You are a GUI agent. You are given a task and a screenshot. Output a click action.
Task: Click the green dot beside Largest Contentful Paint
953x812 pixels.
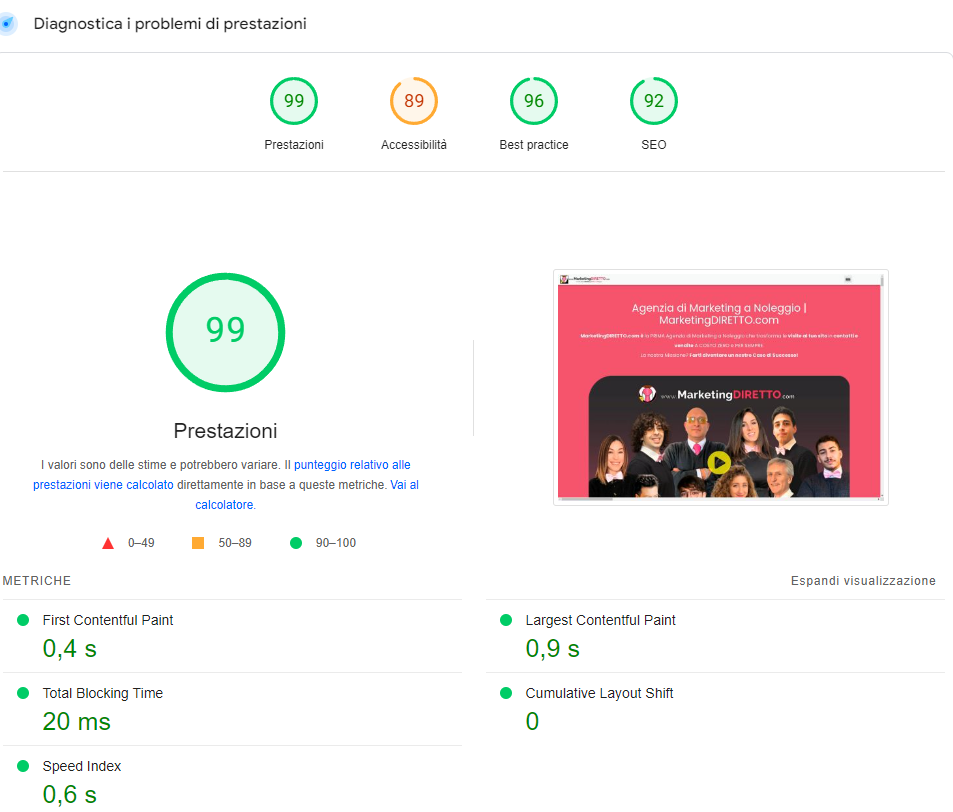click(x=506, y=620)
